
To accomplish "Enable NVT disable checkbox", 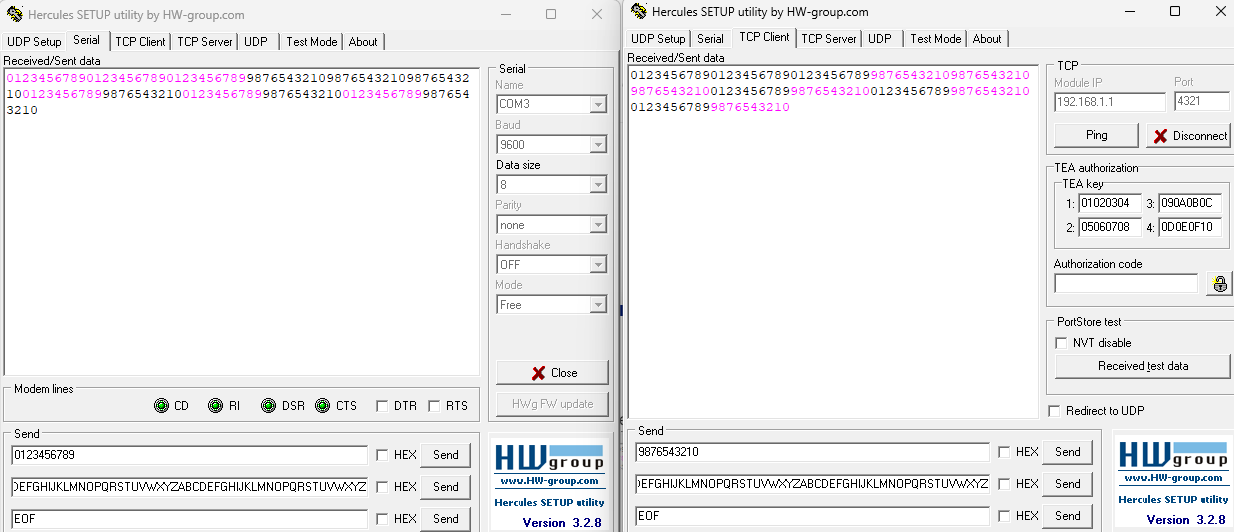I will [x=1062, y=343].
